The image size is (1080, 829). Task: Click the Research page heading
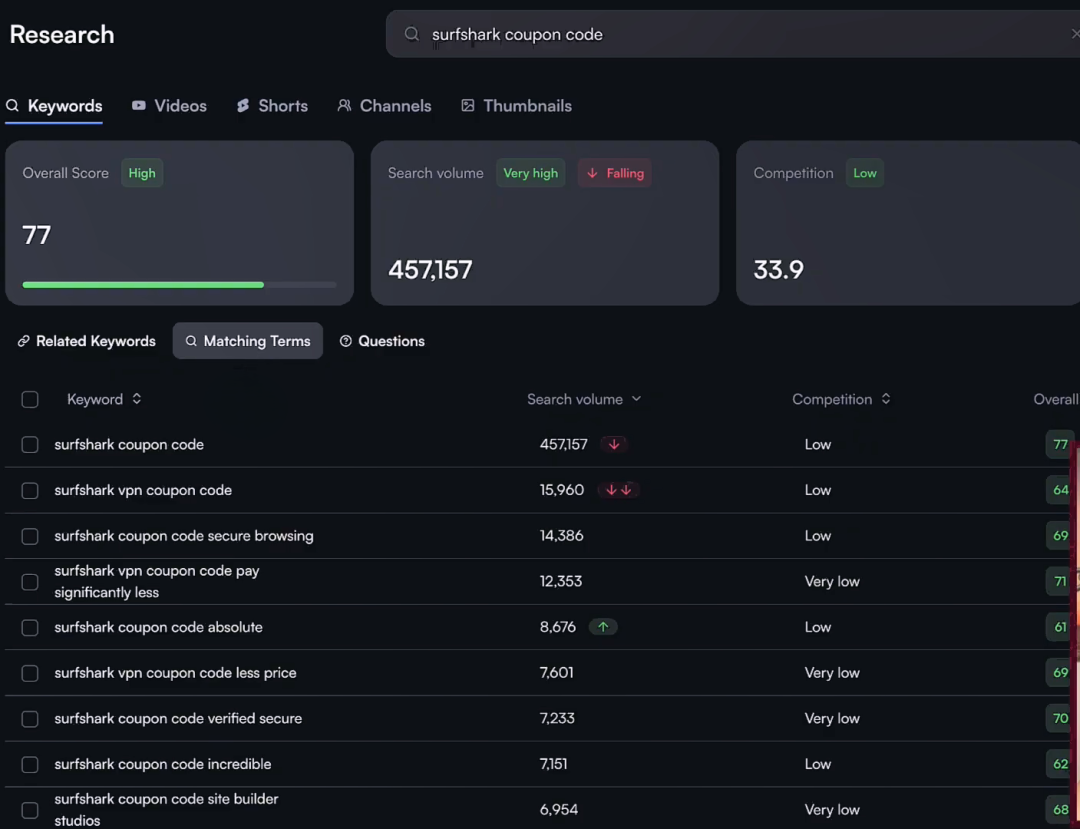pos(62,34)
